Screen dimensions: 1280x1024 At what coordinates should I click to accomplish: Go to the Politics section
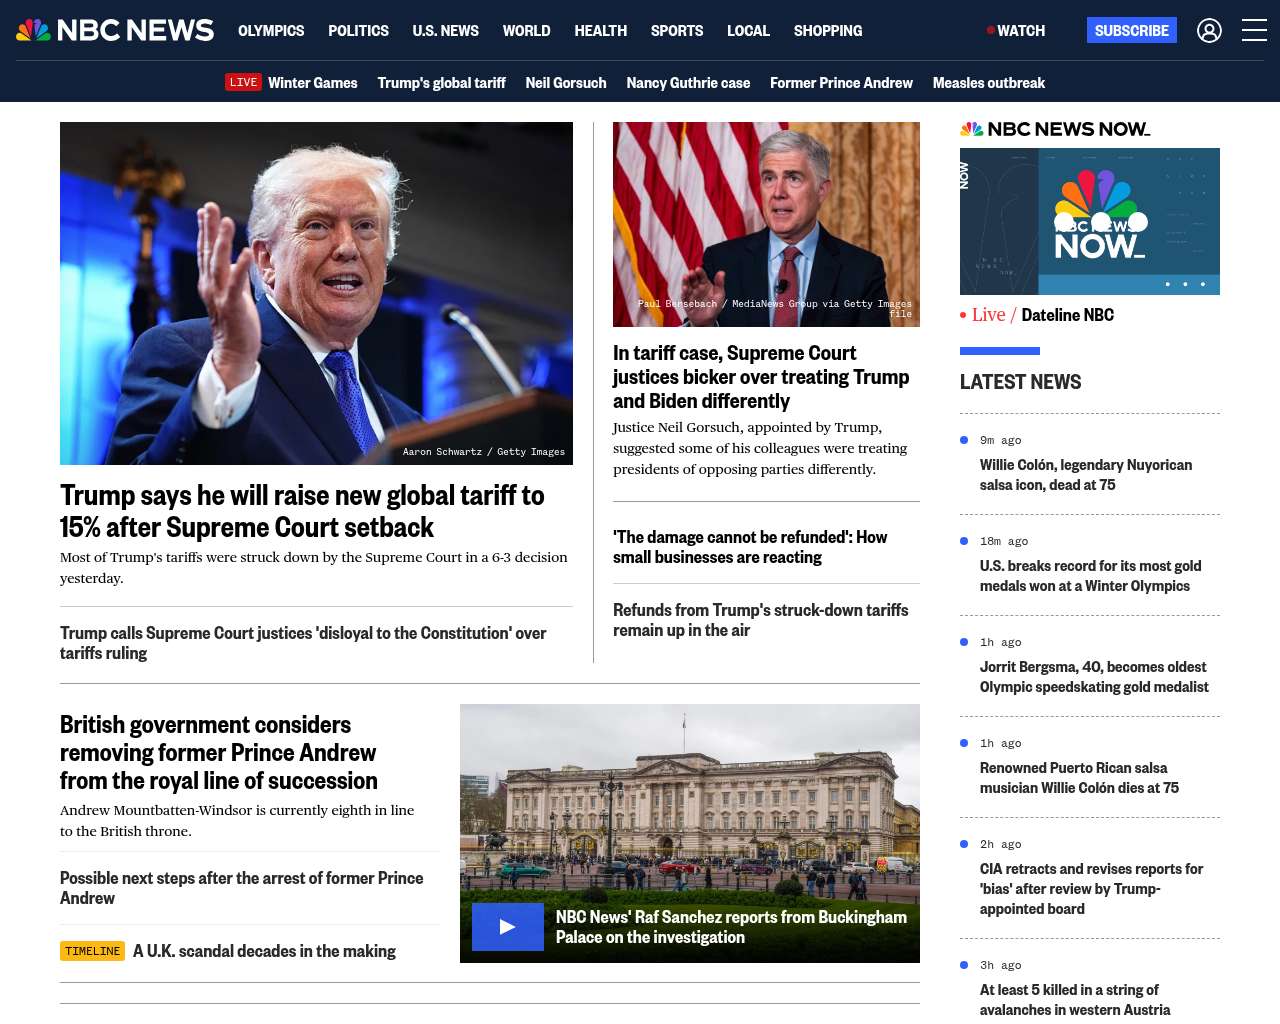(x=358, y=31)
